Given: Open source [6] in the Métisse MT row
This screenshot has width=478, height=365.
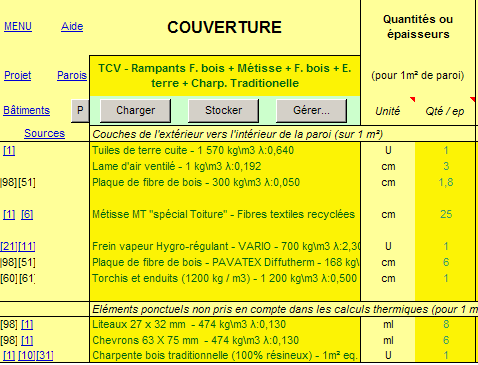Looking at the screenshot, I should (27, 214).
